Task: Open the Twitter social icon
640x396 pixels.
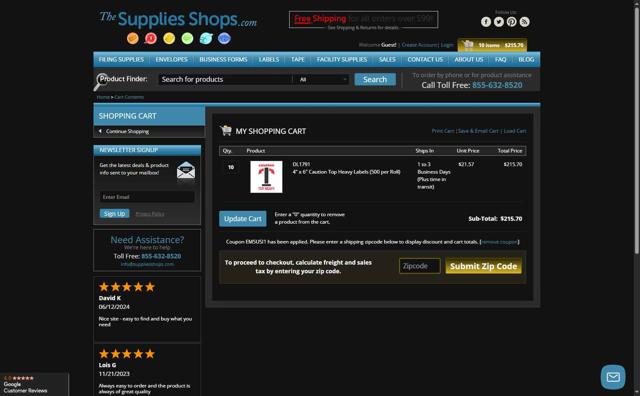Action: click(x=499, y=22)
